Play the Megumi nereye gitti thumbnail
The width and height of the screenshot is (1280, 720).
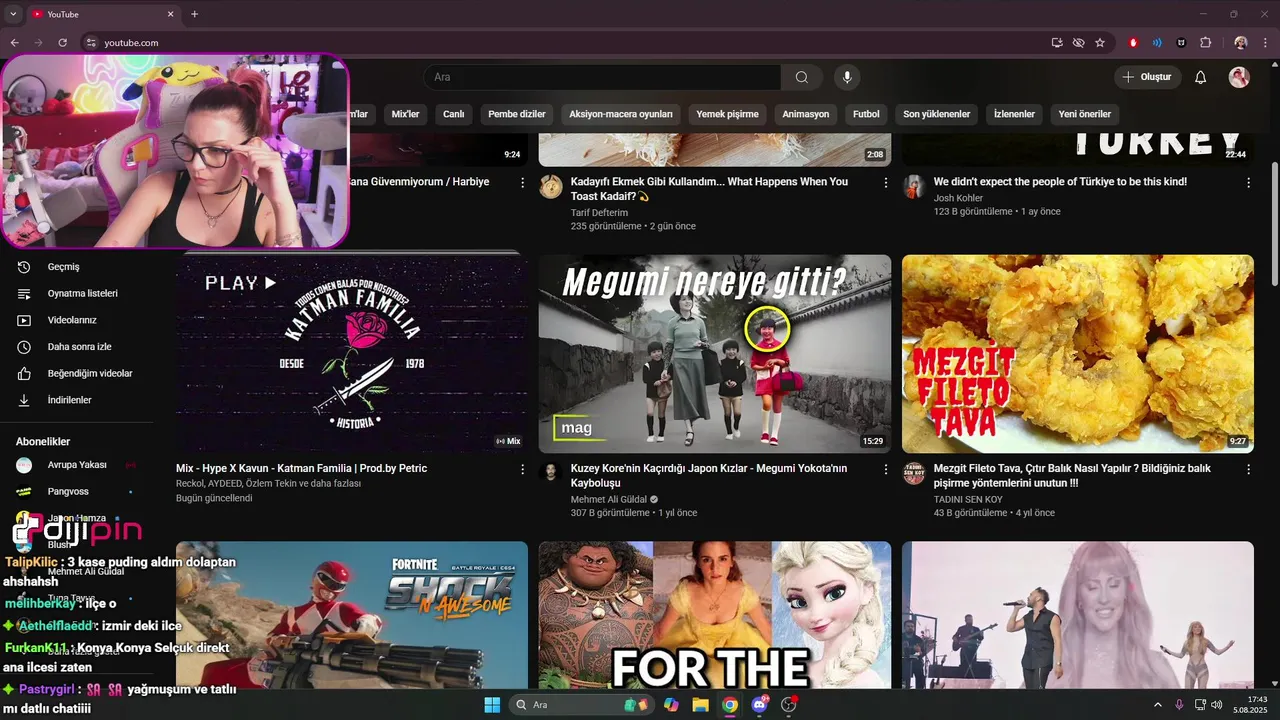pyautogui.click(x=715, y=353)
